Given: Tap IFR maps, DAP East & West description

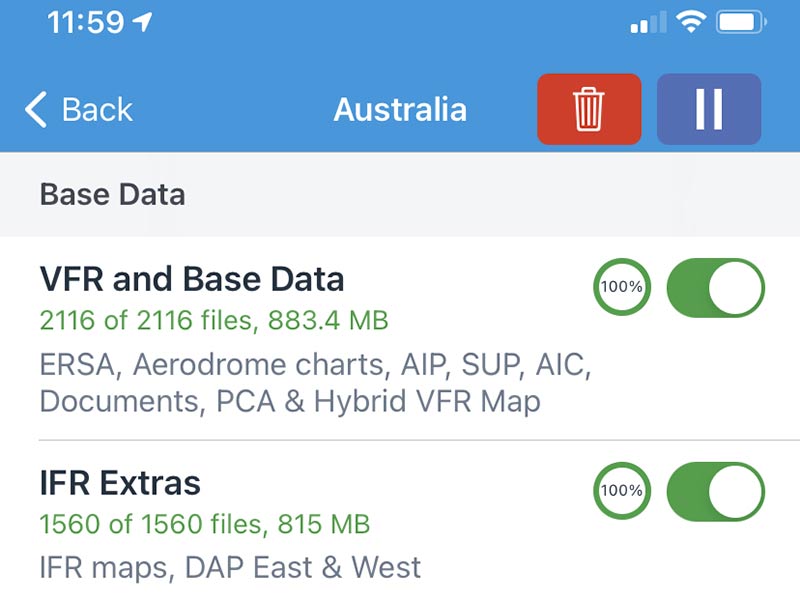Looking at the screenshot, I should pos(230,567).
